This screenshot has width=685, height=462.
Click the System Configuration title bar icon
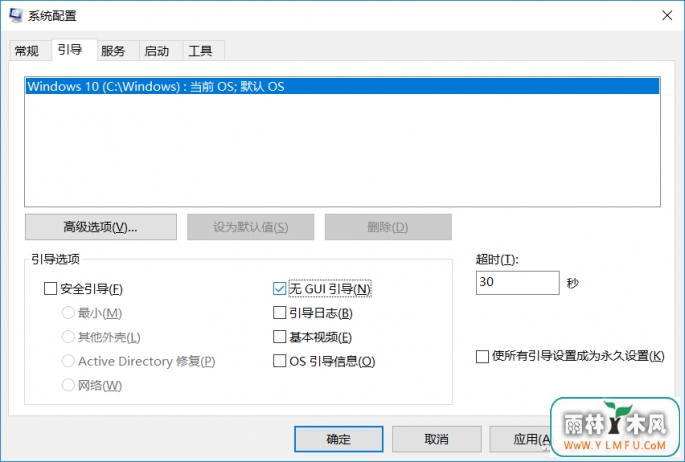[16, 15]
